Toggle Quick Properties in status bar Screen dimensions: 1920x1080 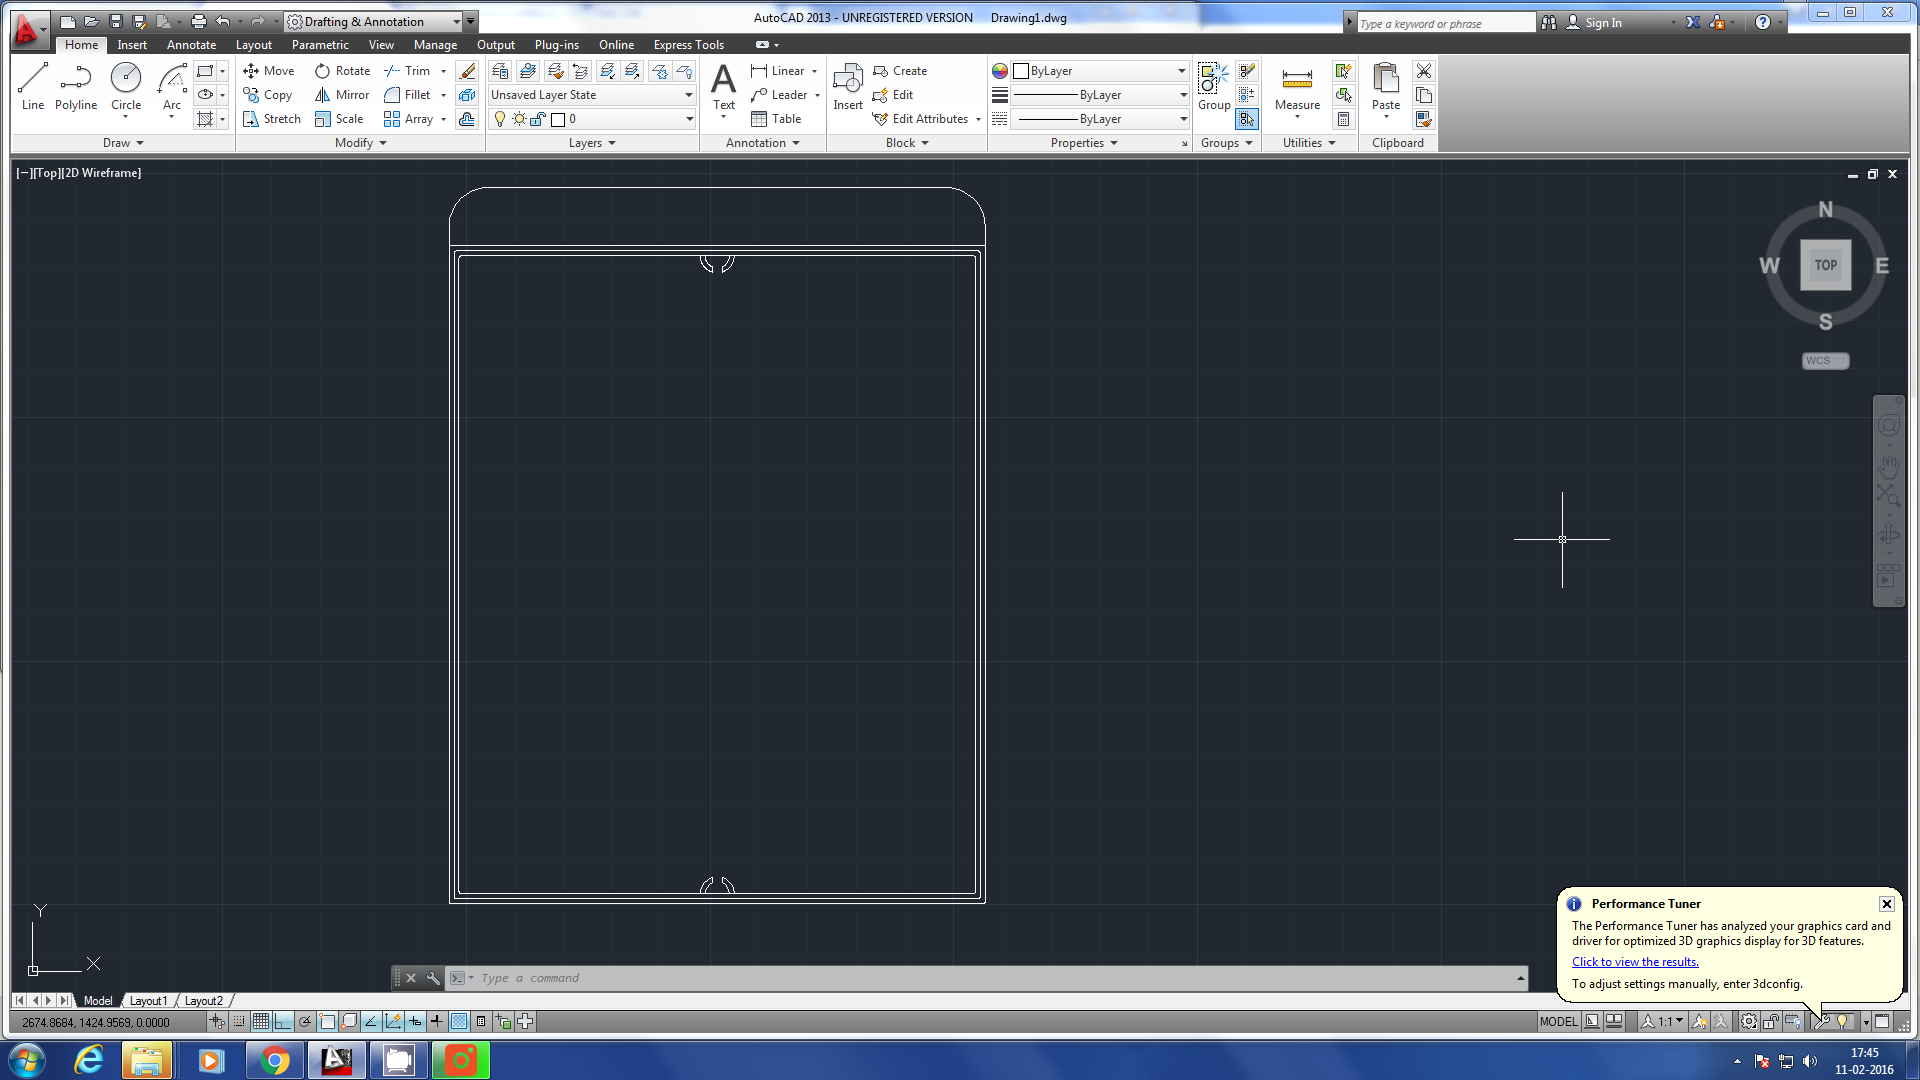coord(481,1022)
